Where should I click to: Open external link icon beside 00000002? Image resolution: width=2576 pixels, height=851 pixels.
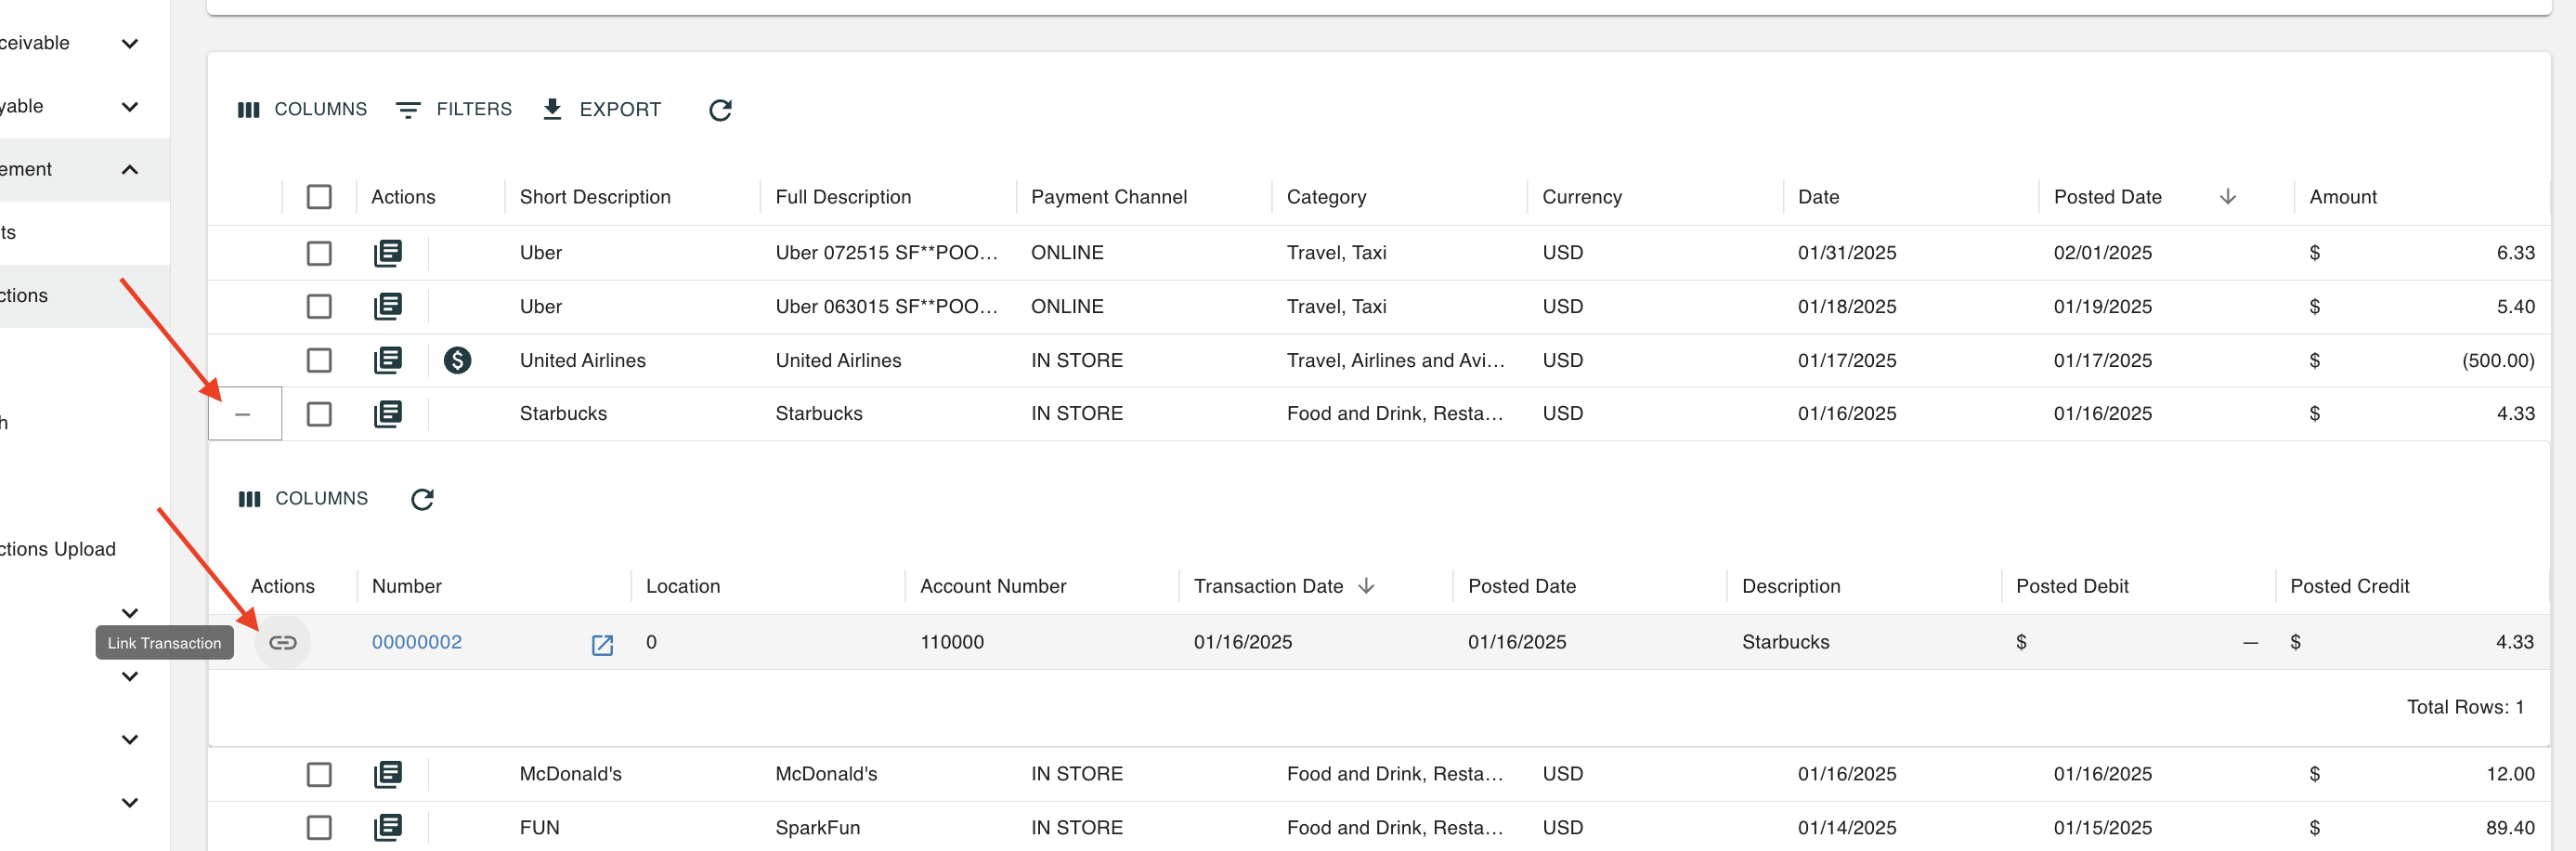602,644
